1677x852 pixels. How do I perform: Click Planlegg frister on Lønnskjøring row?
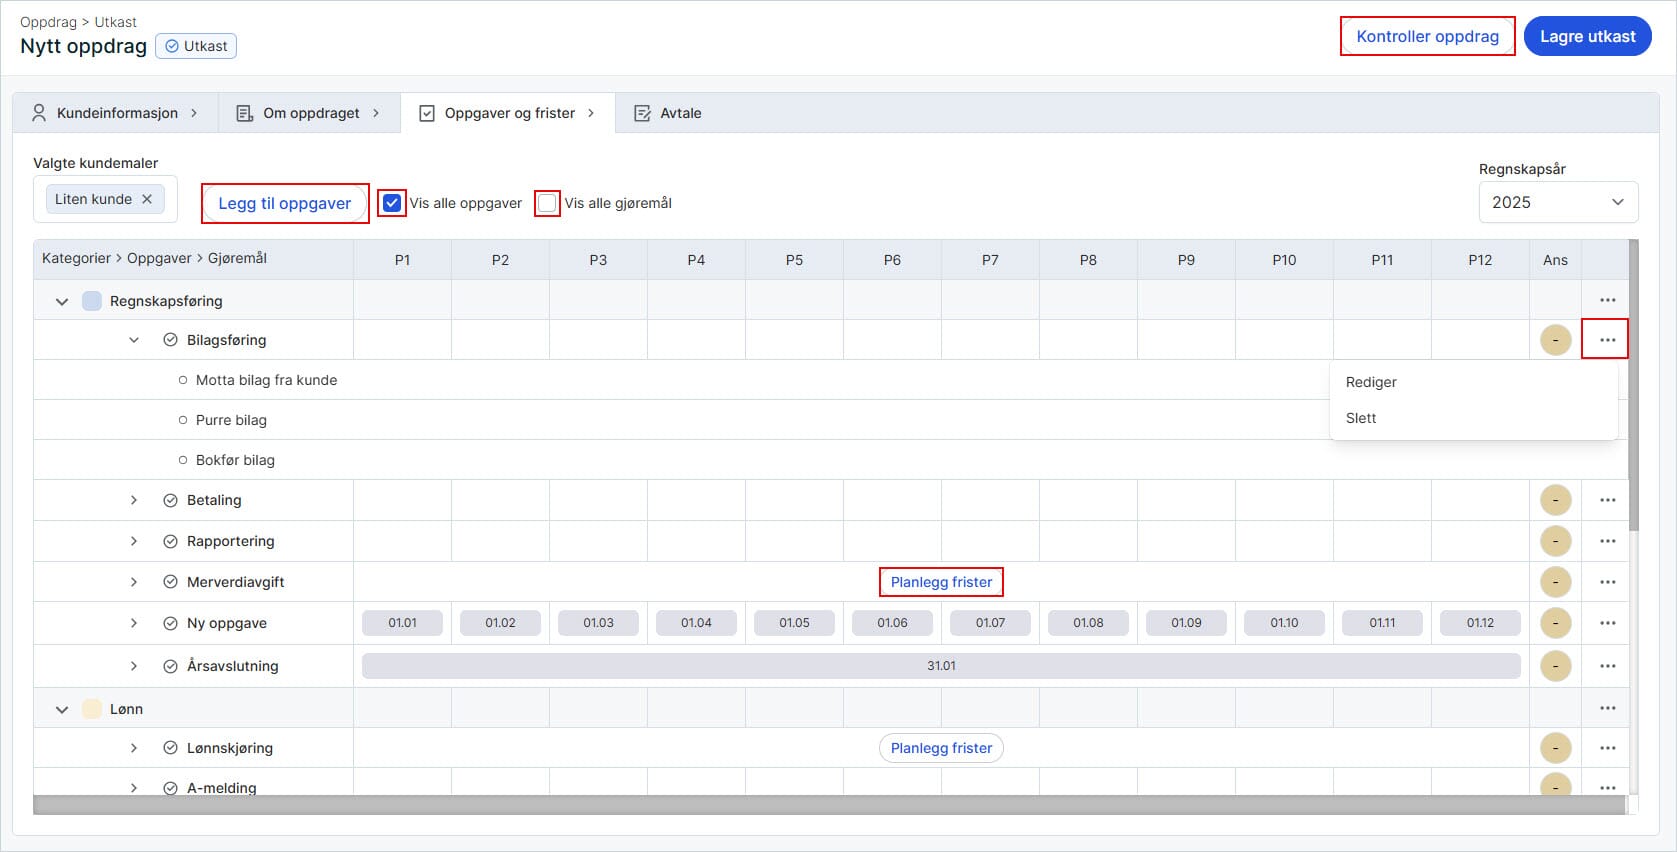[x=940, y=748]
